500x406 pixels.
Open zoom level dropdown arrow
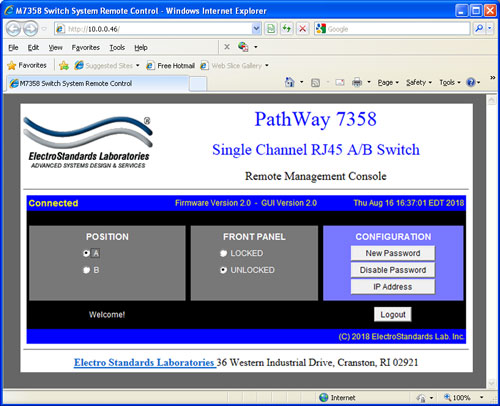pos(481,397)
